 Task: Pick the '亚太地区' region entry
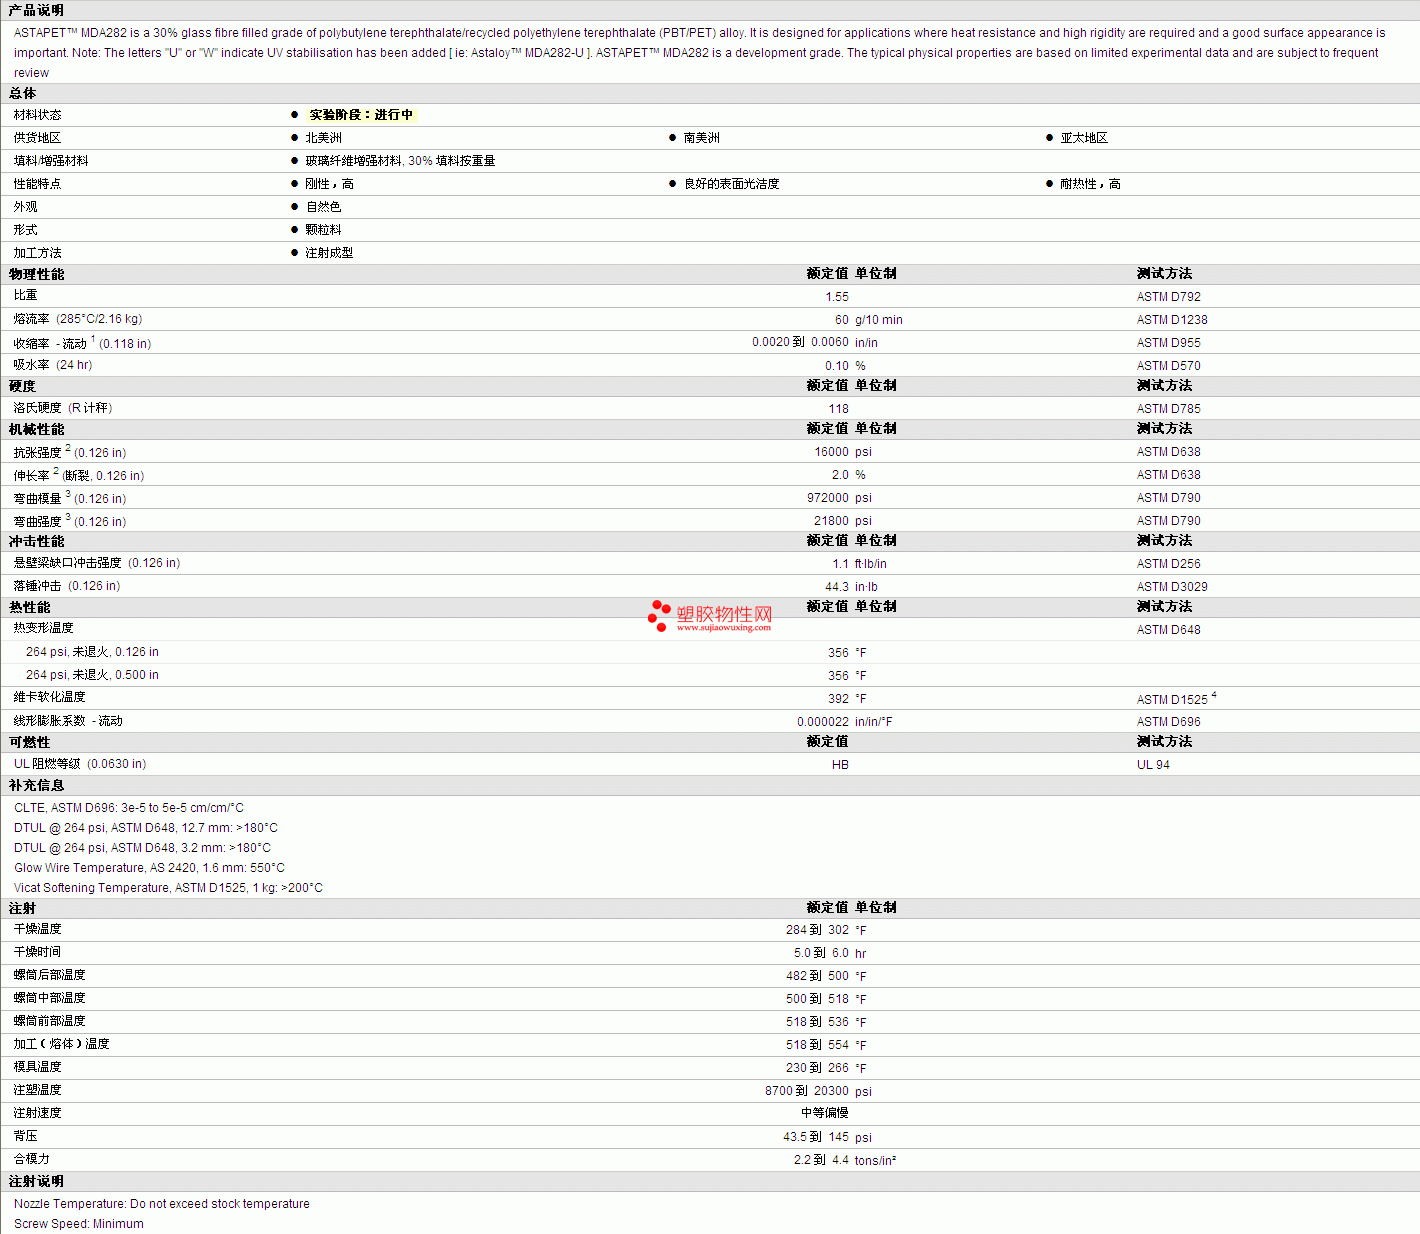tap(1084, 138)
